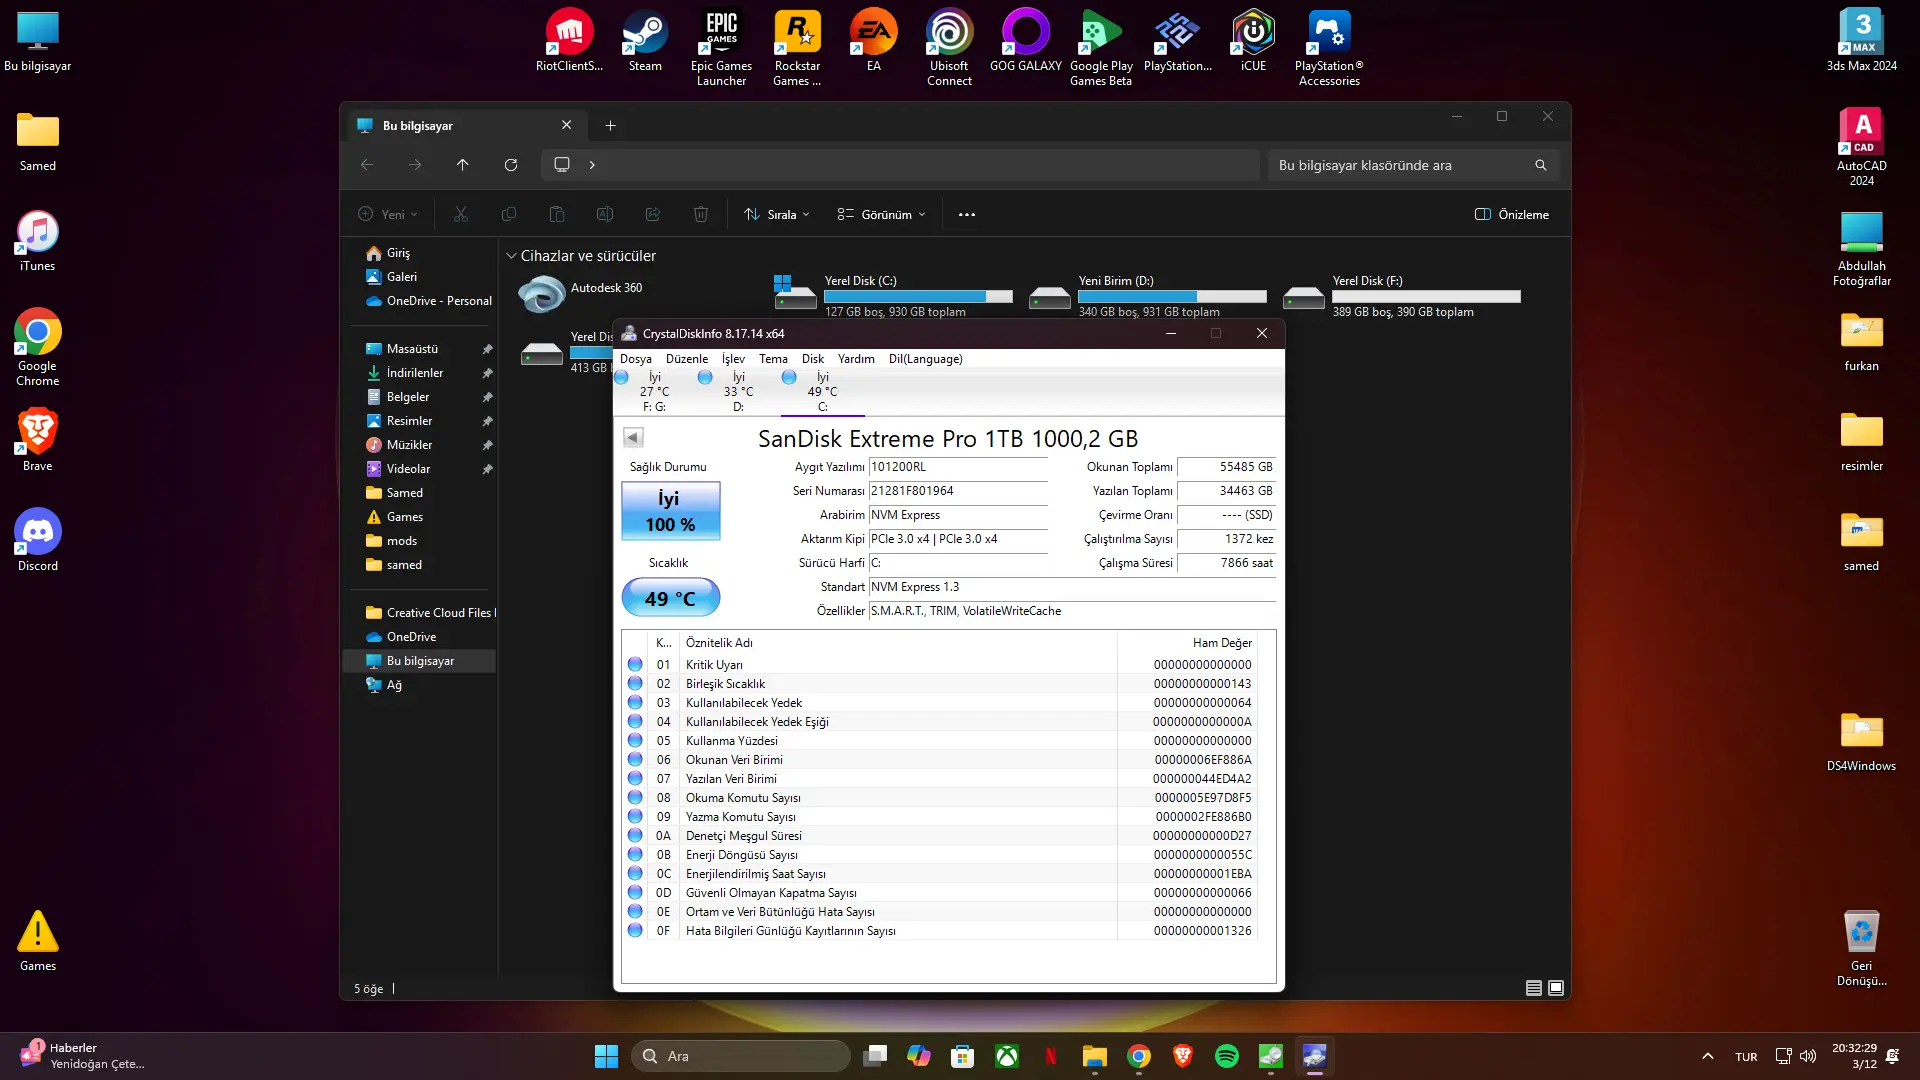Image resolution: width=1920 pixels, height=1080 pixels.
Task: Click the taskbar Ara search box
Action: 741,1056
